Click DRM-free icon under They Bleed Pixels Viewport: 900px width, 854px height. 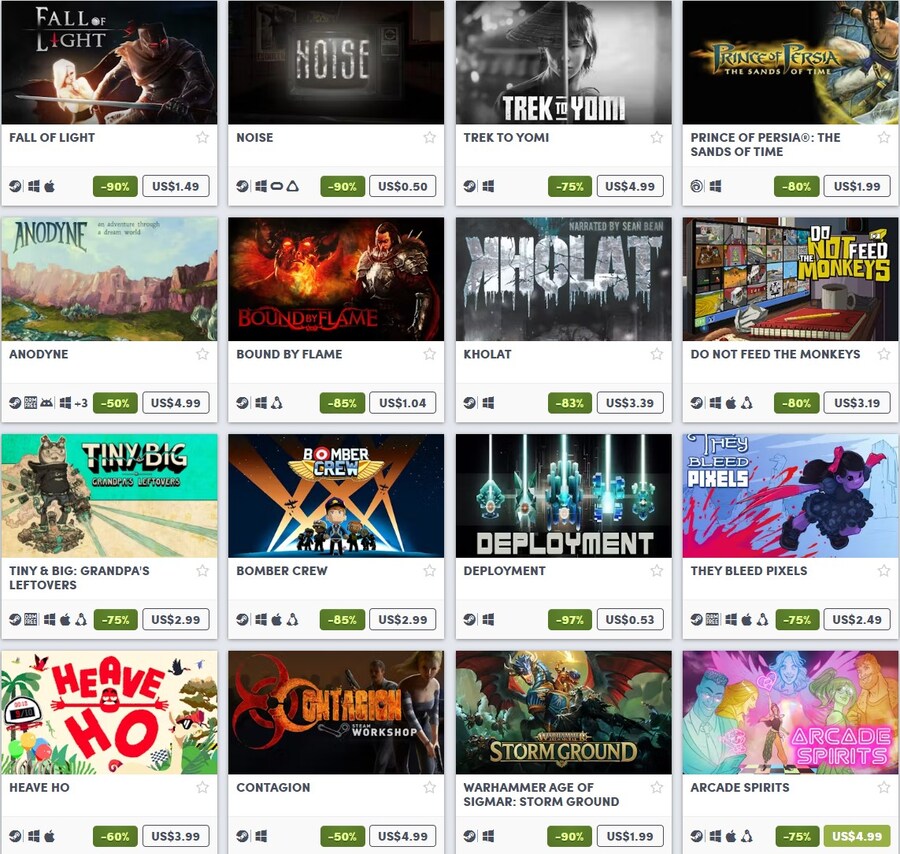[712, 619]
